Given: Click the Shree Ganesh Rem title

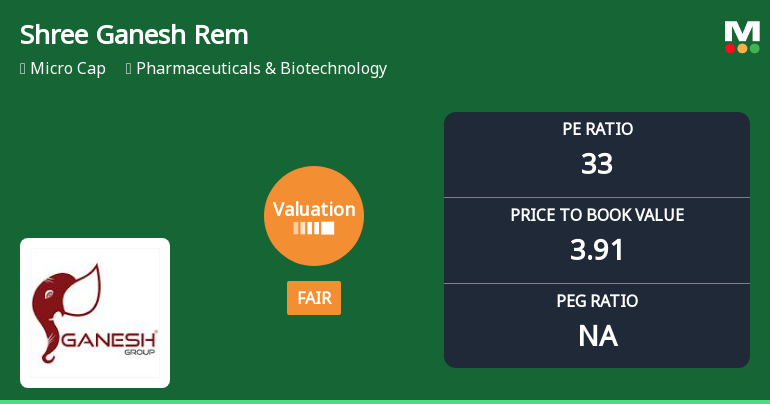Looking at the screenshot, I should pos(134,35).
